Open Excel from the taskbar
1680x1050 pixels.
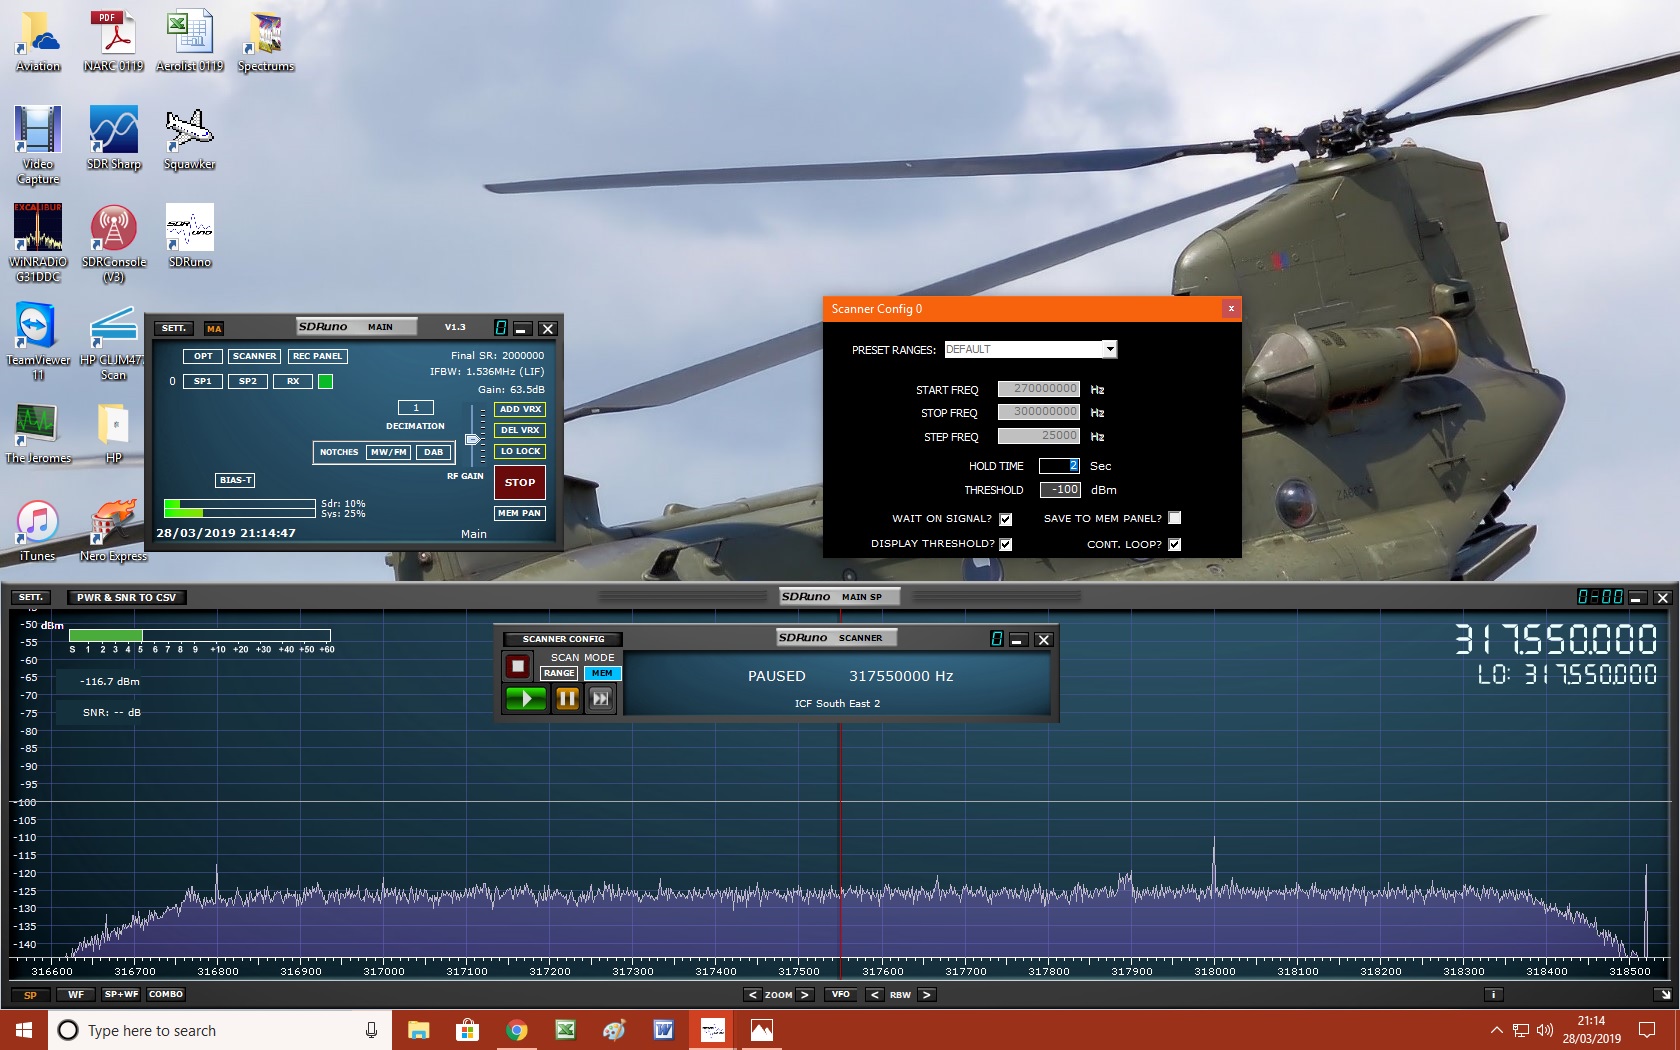click(565, 1030)
